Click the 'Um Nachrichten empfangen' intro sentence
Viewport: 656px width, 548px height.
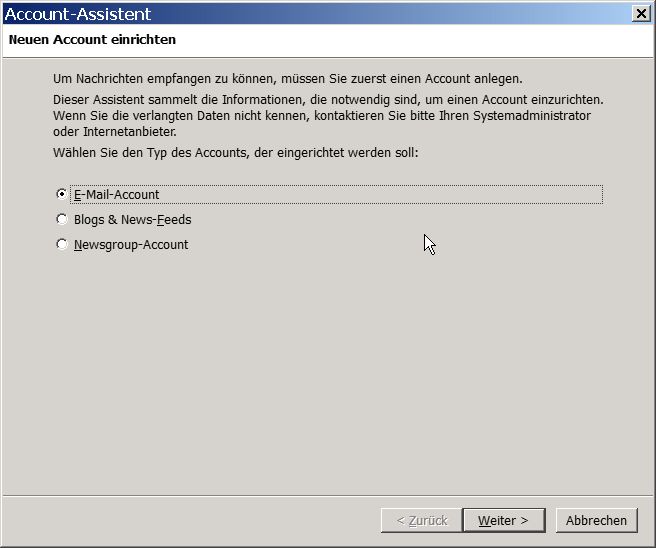coord(288,79)
